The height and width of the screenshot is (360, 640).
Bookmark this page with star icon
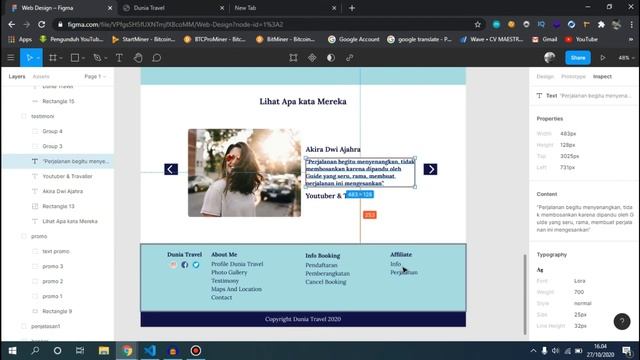[478, 24]
